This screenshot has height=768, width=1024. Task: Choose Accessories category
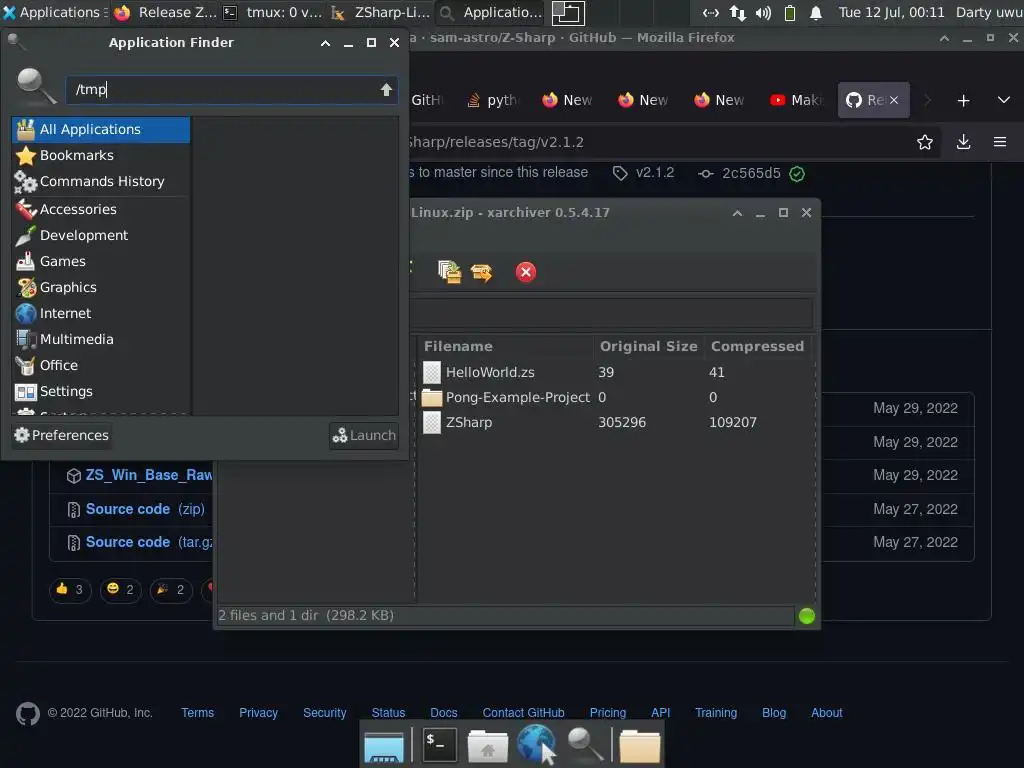[x=101, y=210]
